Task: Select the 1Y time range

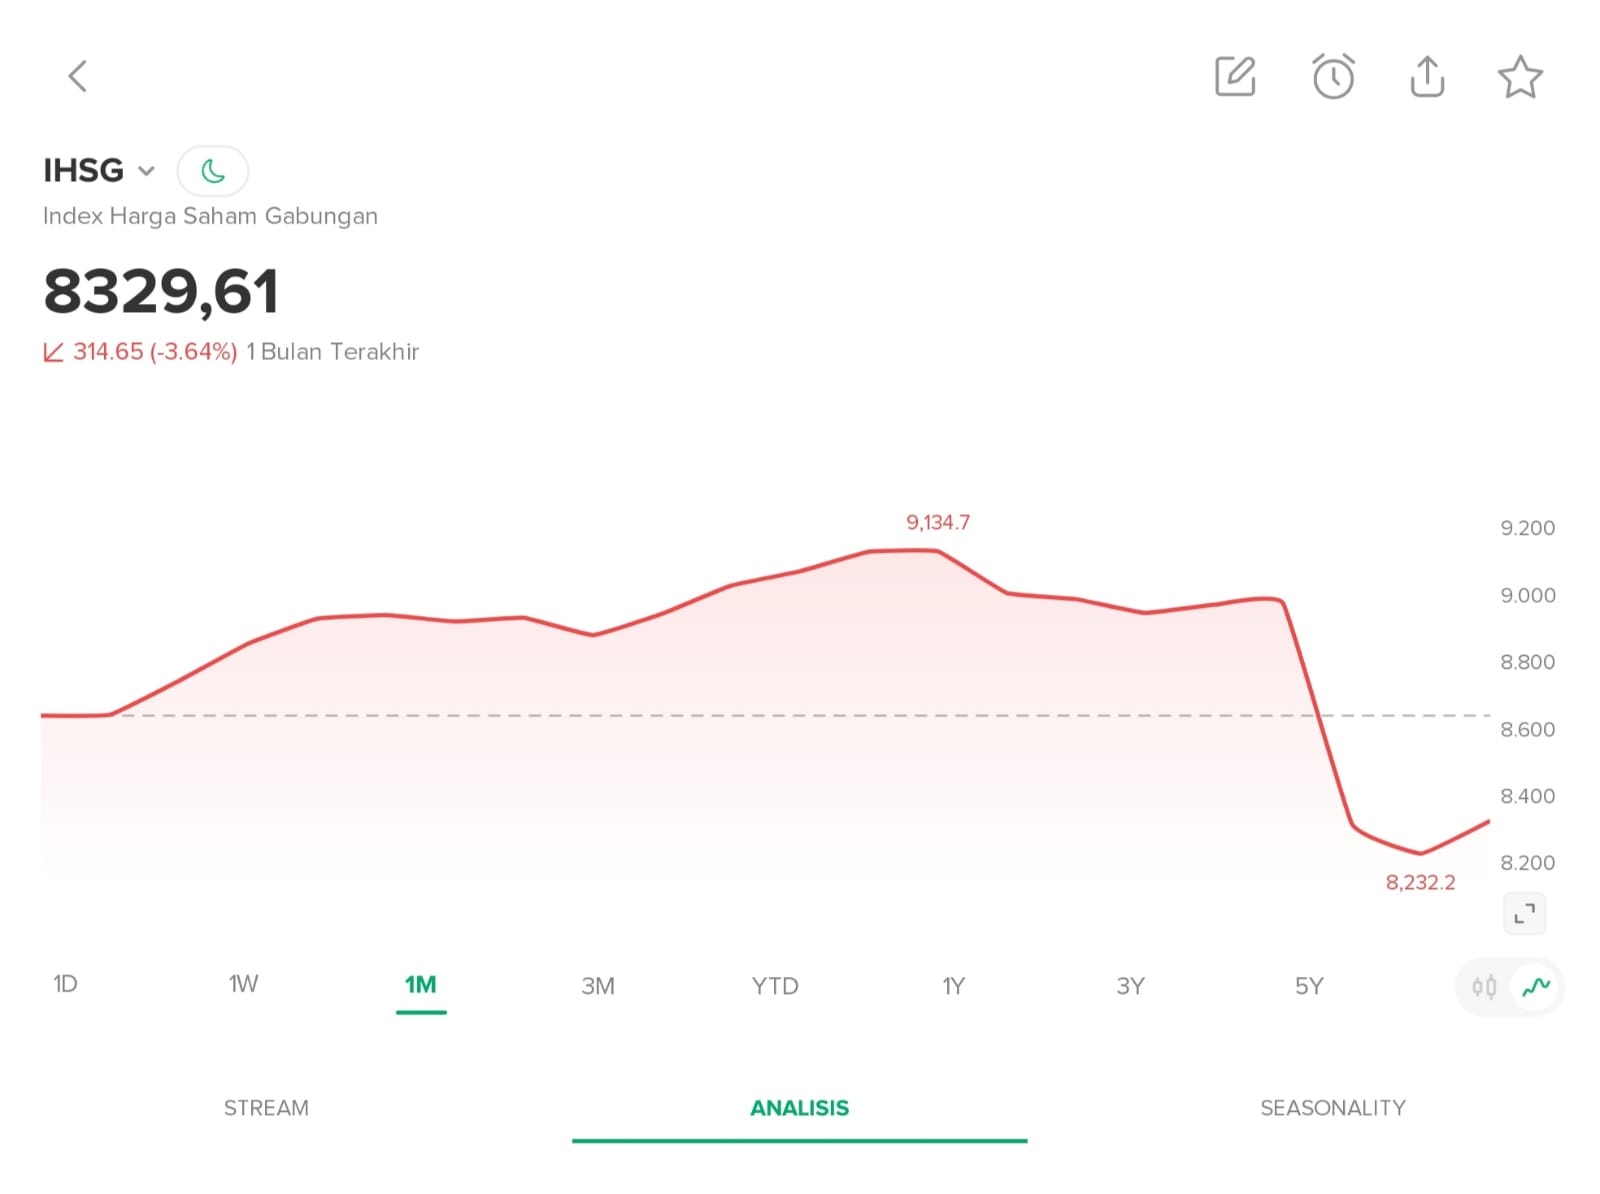Action: [x=953, y=986]
